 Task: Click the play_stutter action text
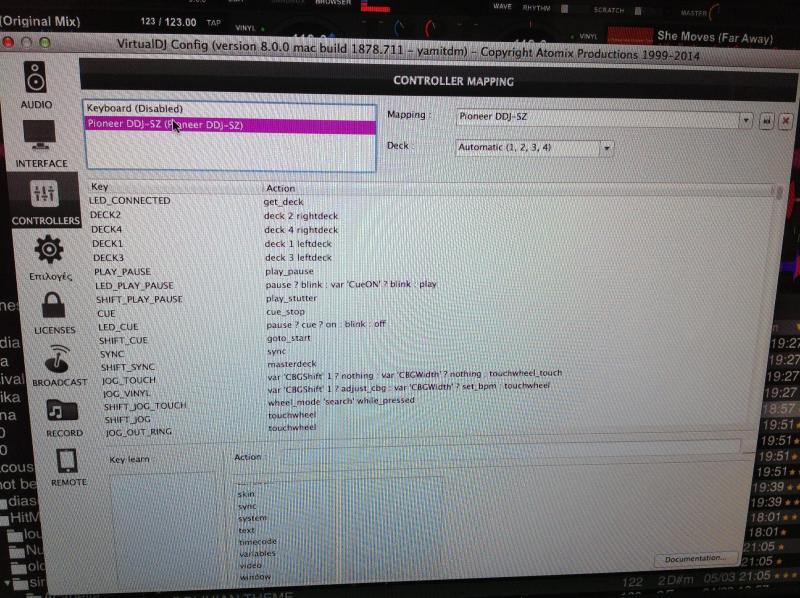(x=291, y=298)
